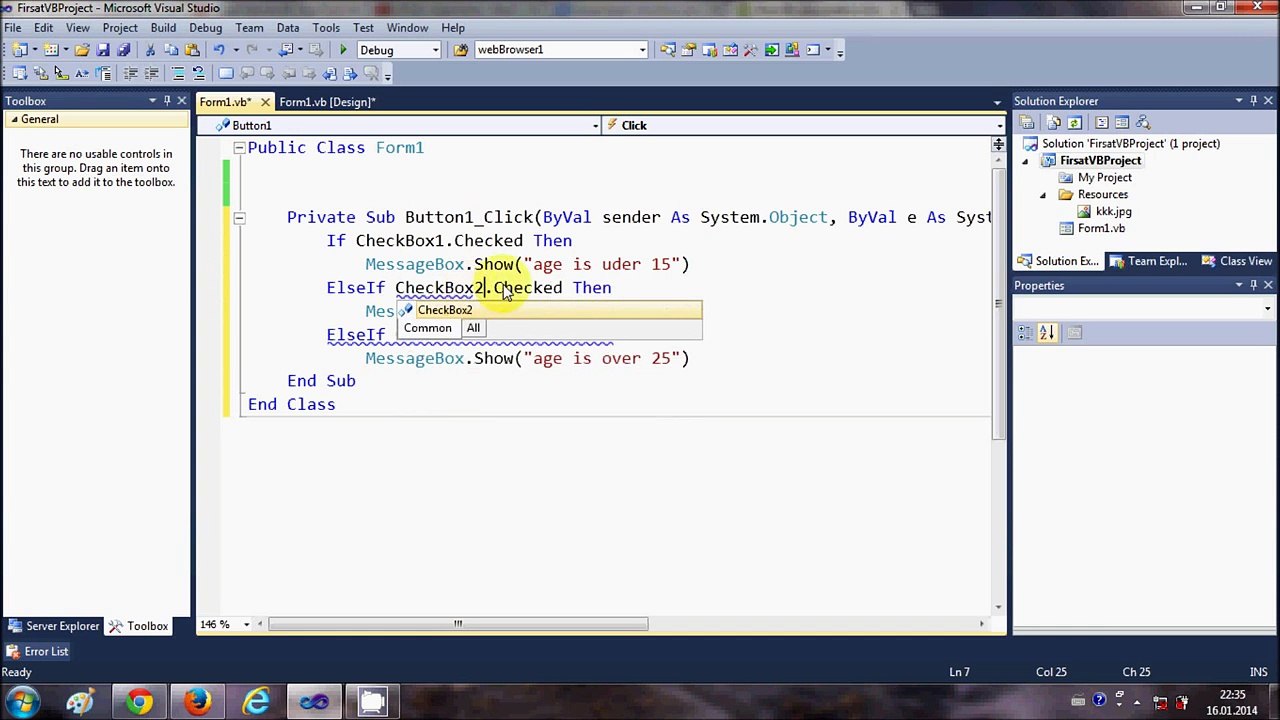Open the Debug menu
The height and width of the screenshot is (720, 1280).
coord(205,28)
